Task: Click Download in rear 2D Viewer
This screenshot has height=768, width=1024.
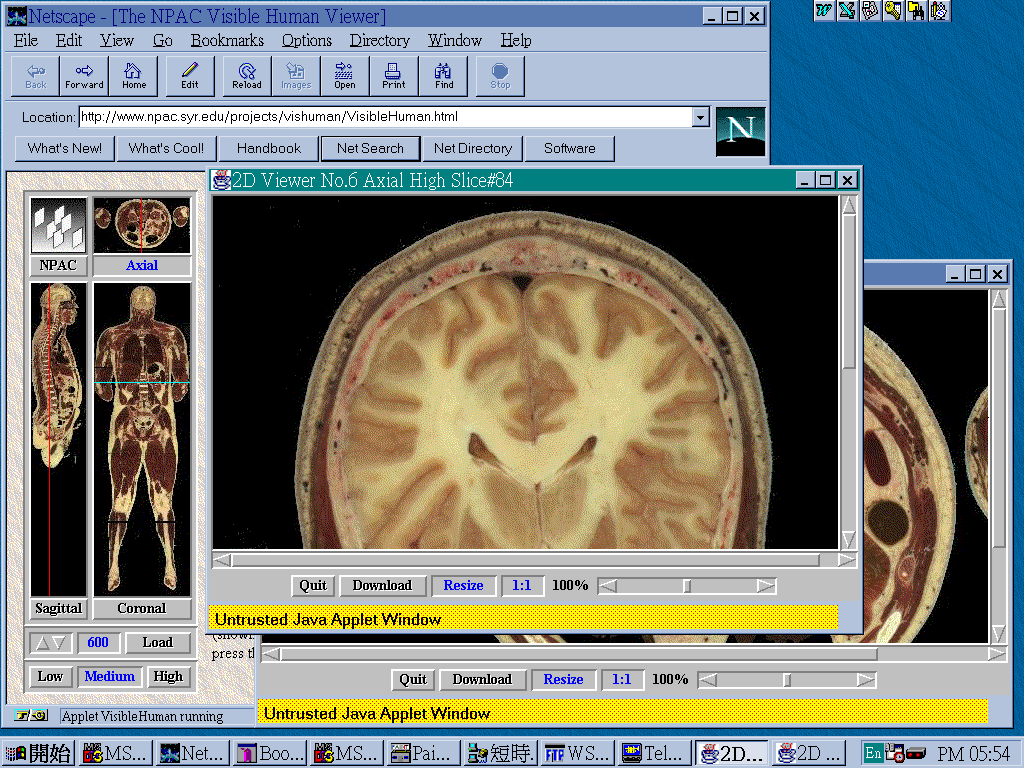Action: click(482, 680)
